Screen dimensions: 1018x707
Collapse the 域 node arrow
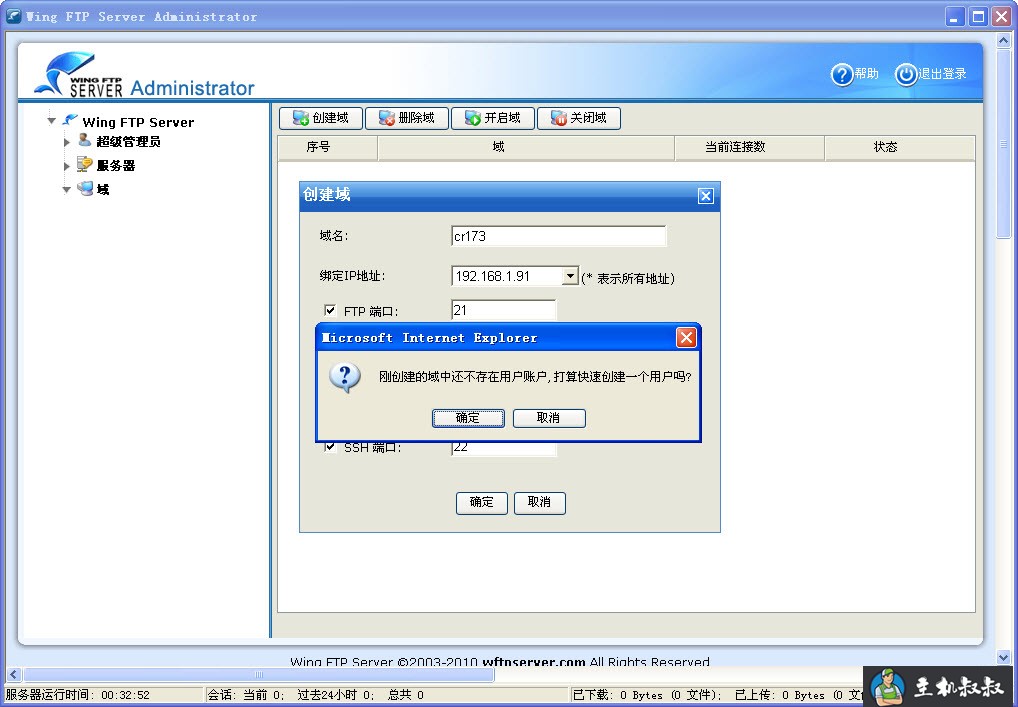click(x=66, y=190)
